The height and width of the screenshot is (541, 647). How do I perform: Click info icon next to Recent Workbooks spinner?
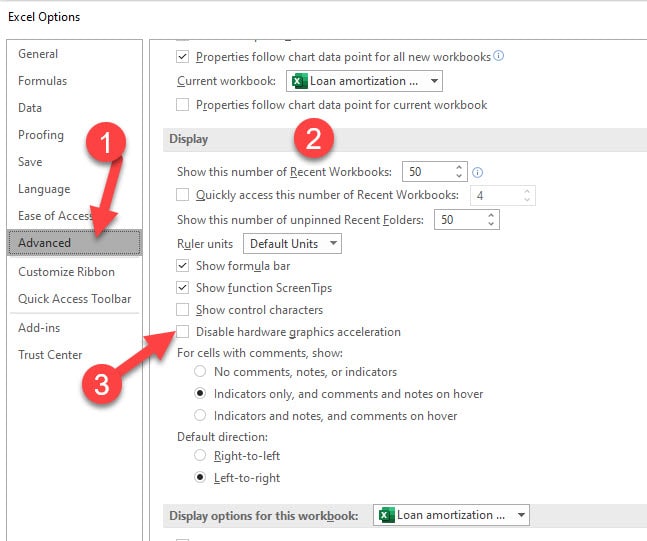click(477, 172)
